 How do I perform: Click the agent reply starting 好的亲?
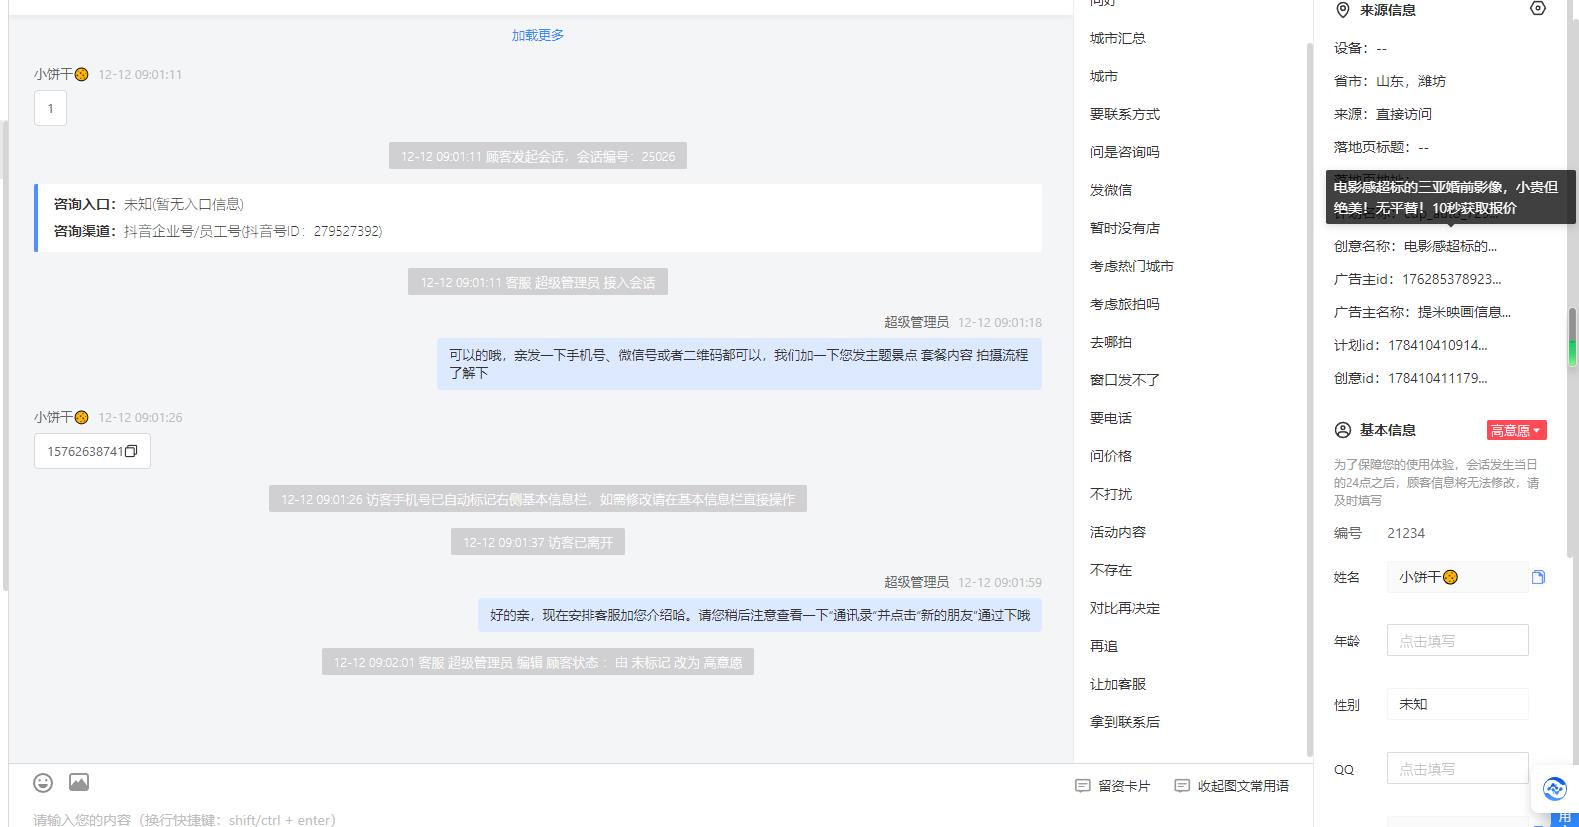[760, 615]
